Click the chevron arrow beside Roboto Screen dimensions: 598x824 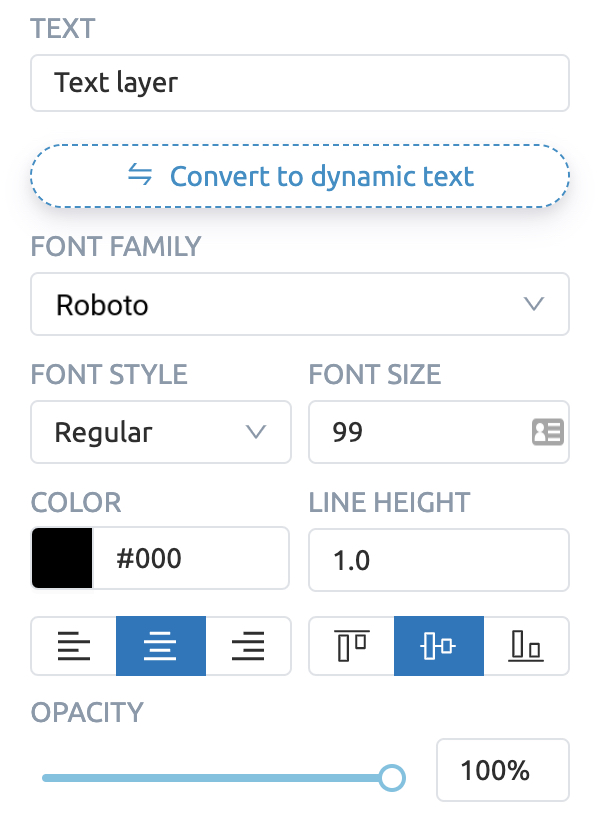(x=534, y=304)
